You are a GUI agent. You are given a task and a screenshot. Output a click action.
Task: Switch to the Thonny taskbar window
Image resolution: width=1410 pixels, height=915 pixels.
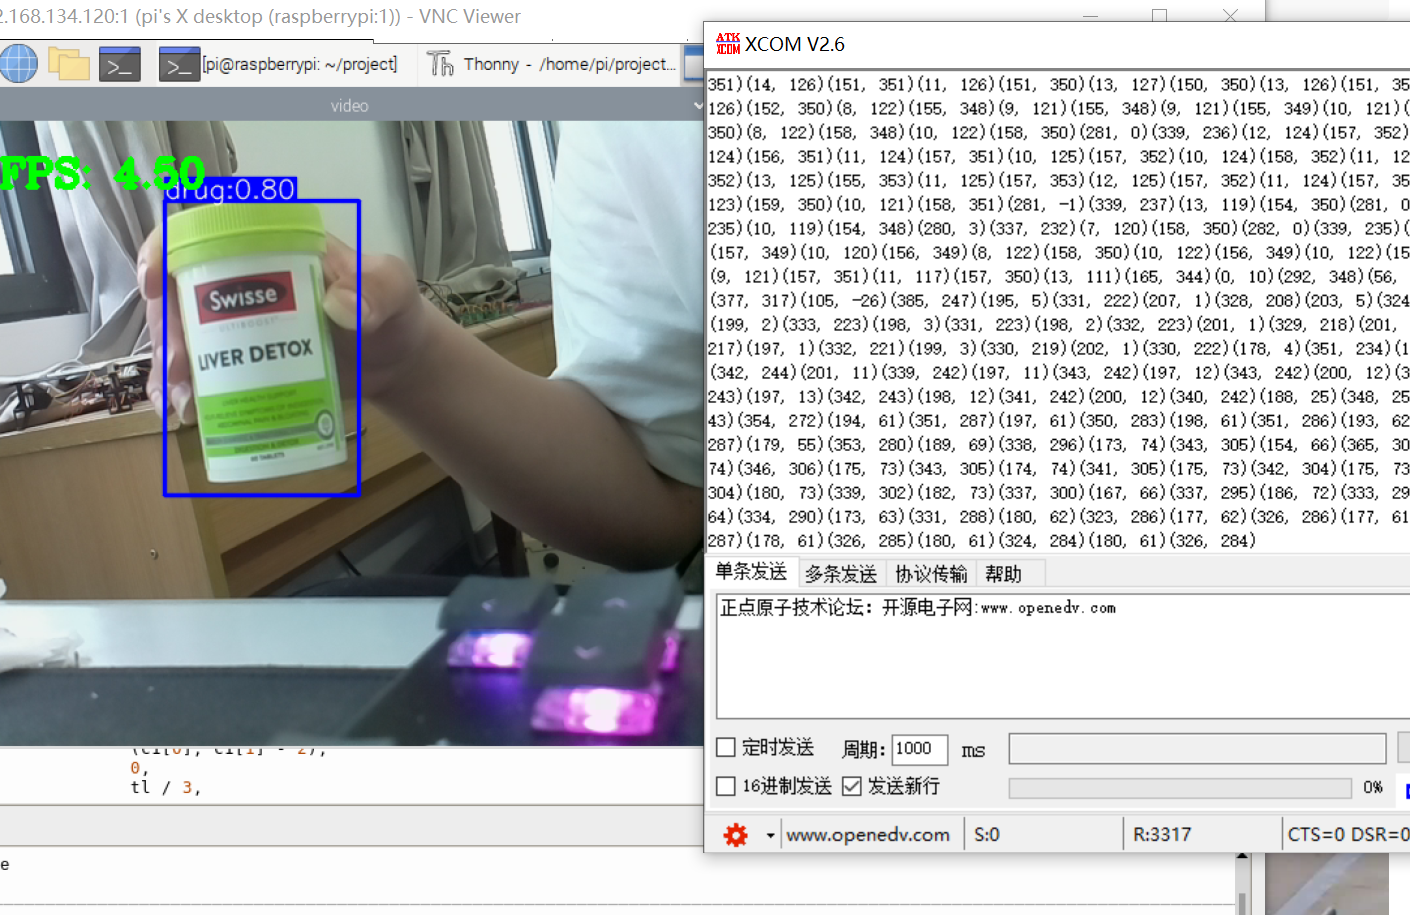552,65
